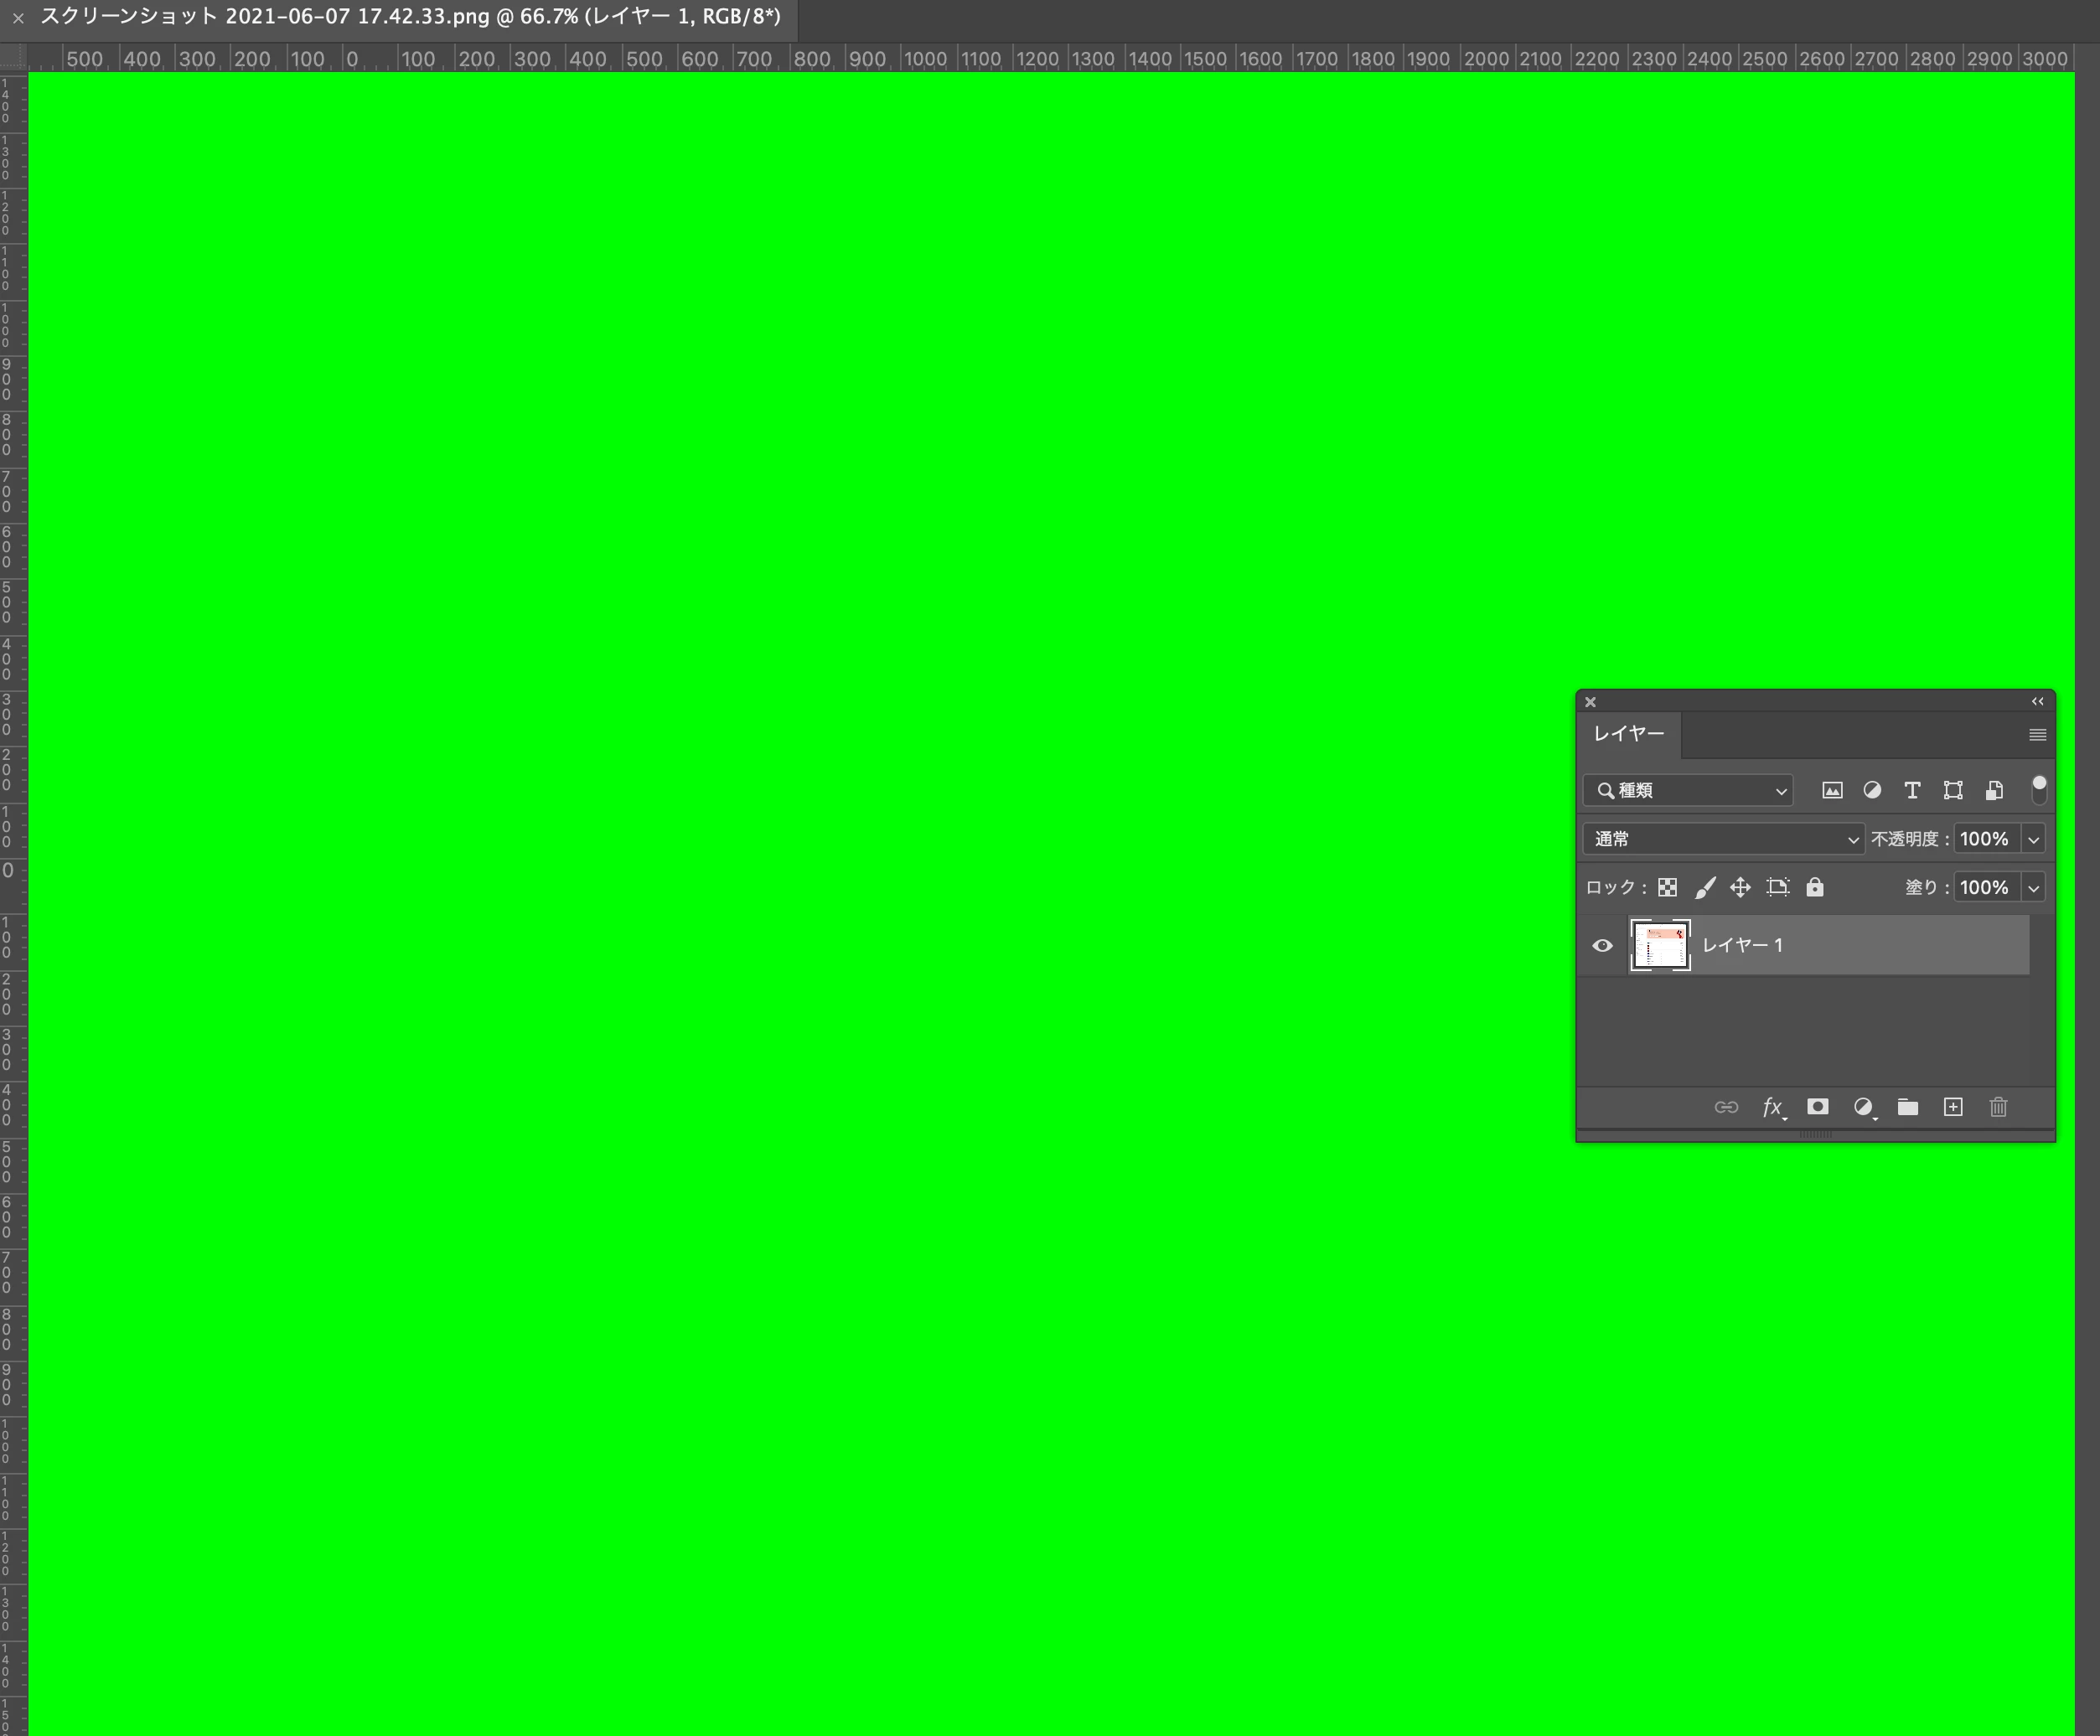The height and width of the screenshot is (1736, 2100).
Task: Create a new layer
Action: tap(1953, 1107)
